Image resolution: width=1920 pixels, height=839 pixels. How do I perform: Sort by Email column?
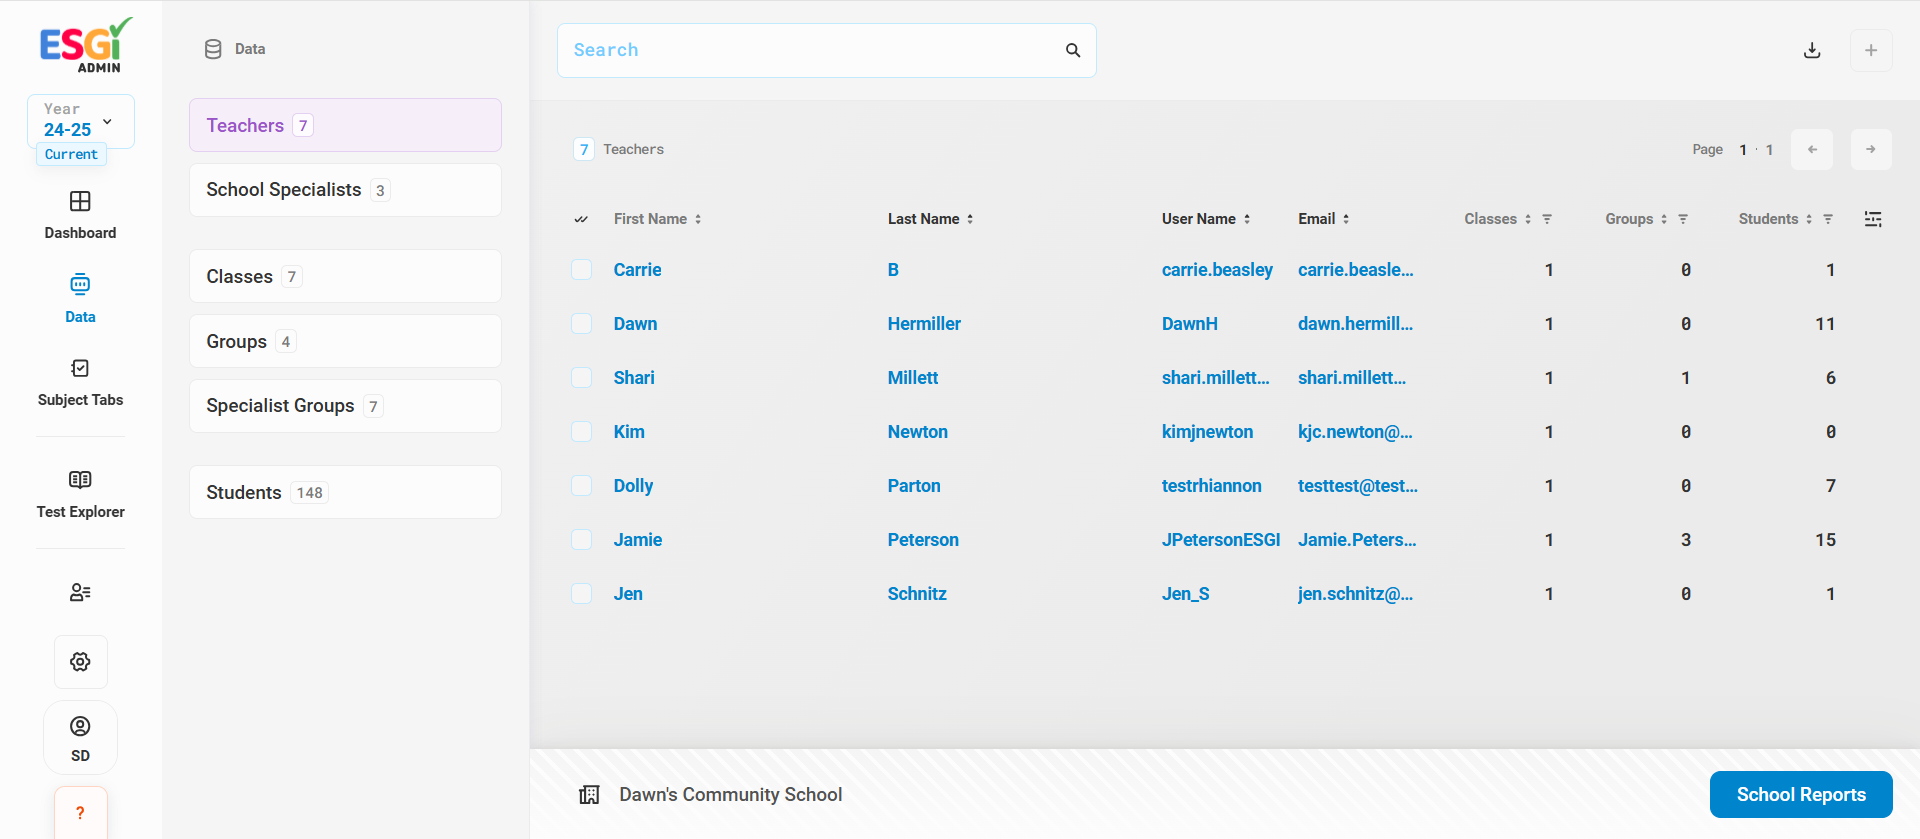[x=1323, y=219]
